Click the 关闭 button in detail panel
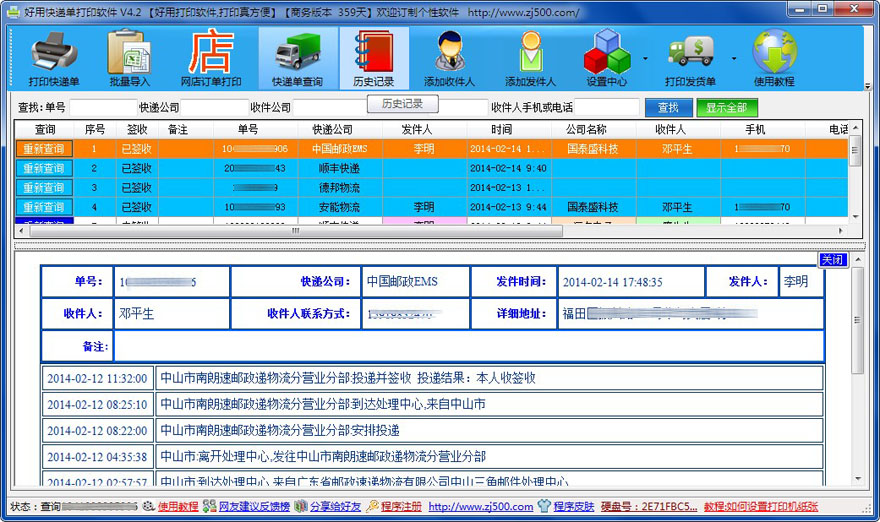 pos(832,259)
